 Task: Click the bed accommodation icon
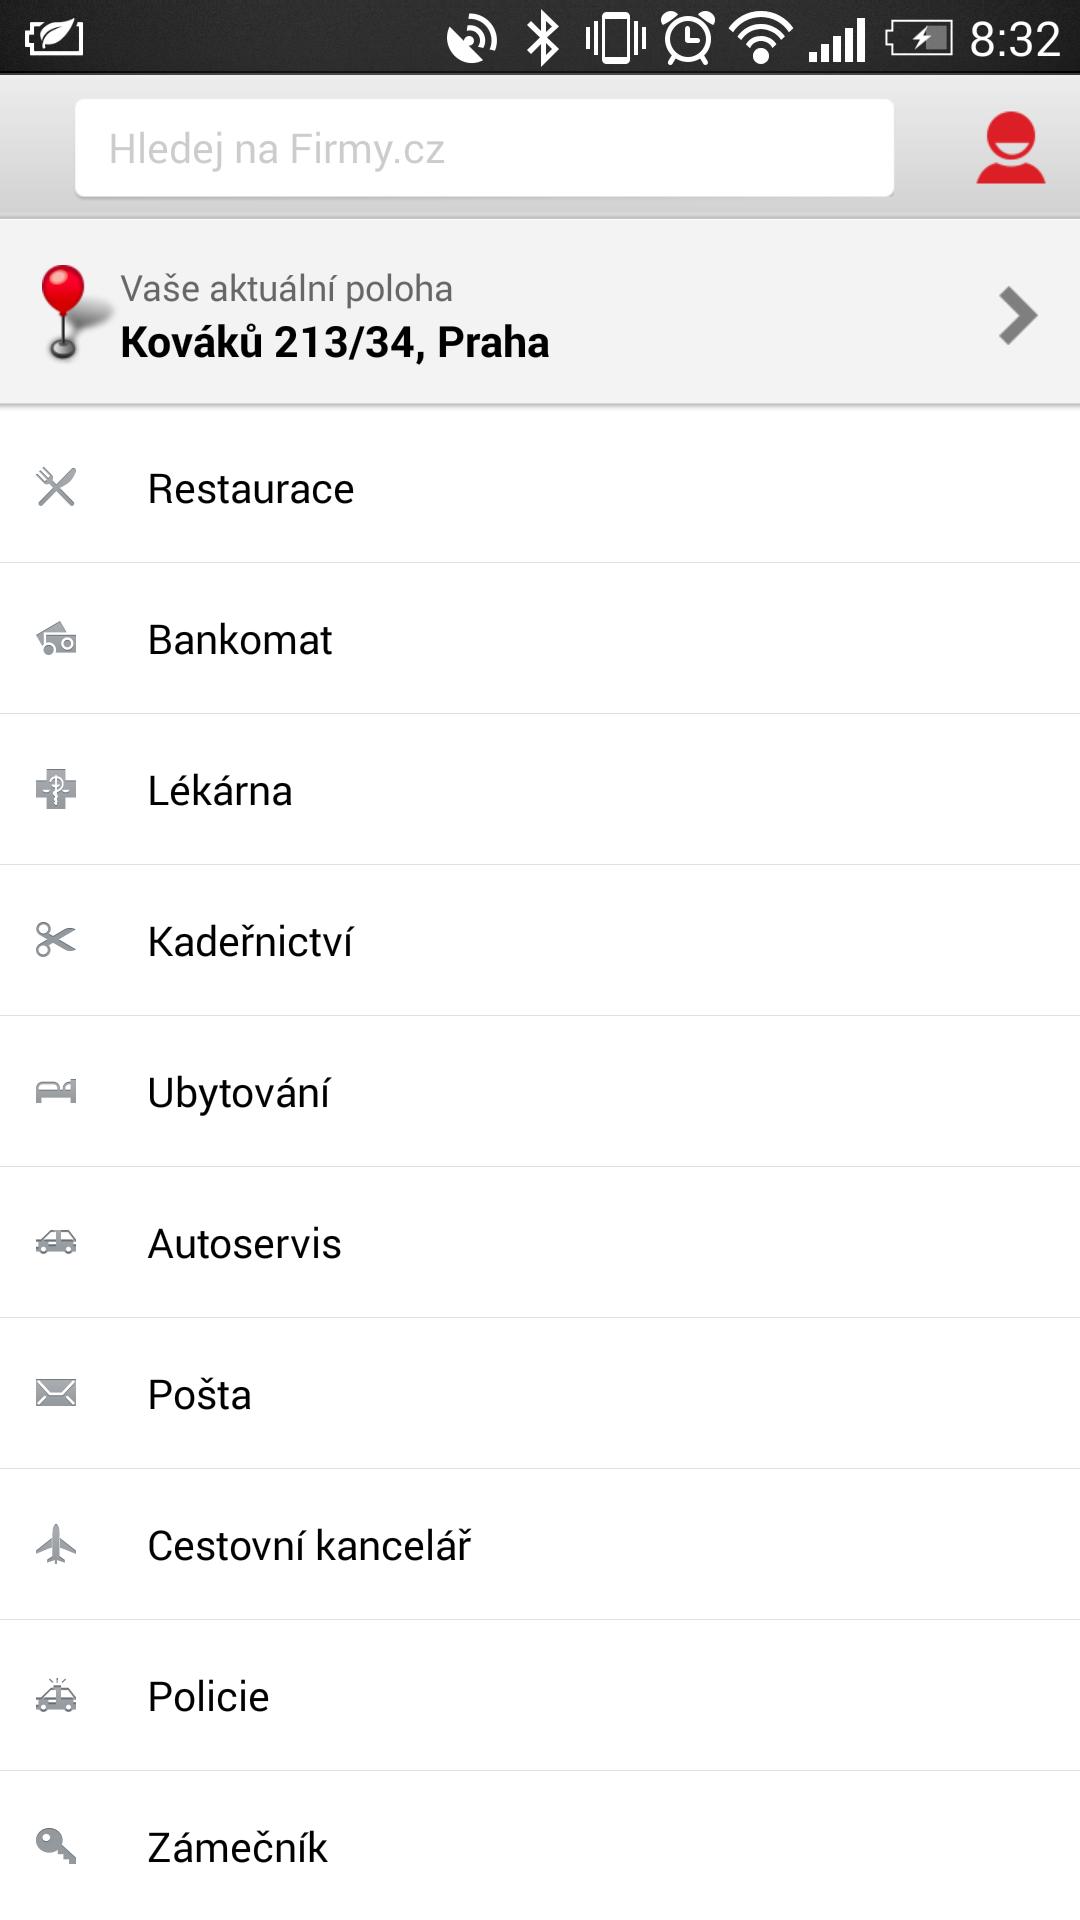pyautogui.click(x=56, y=1091)
